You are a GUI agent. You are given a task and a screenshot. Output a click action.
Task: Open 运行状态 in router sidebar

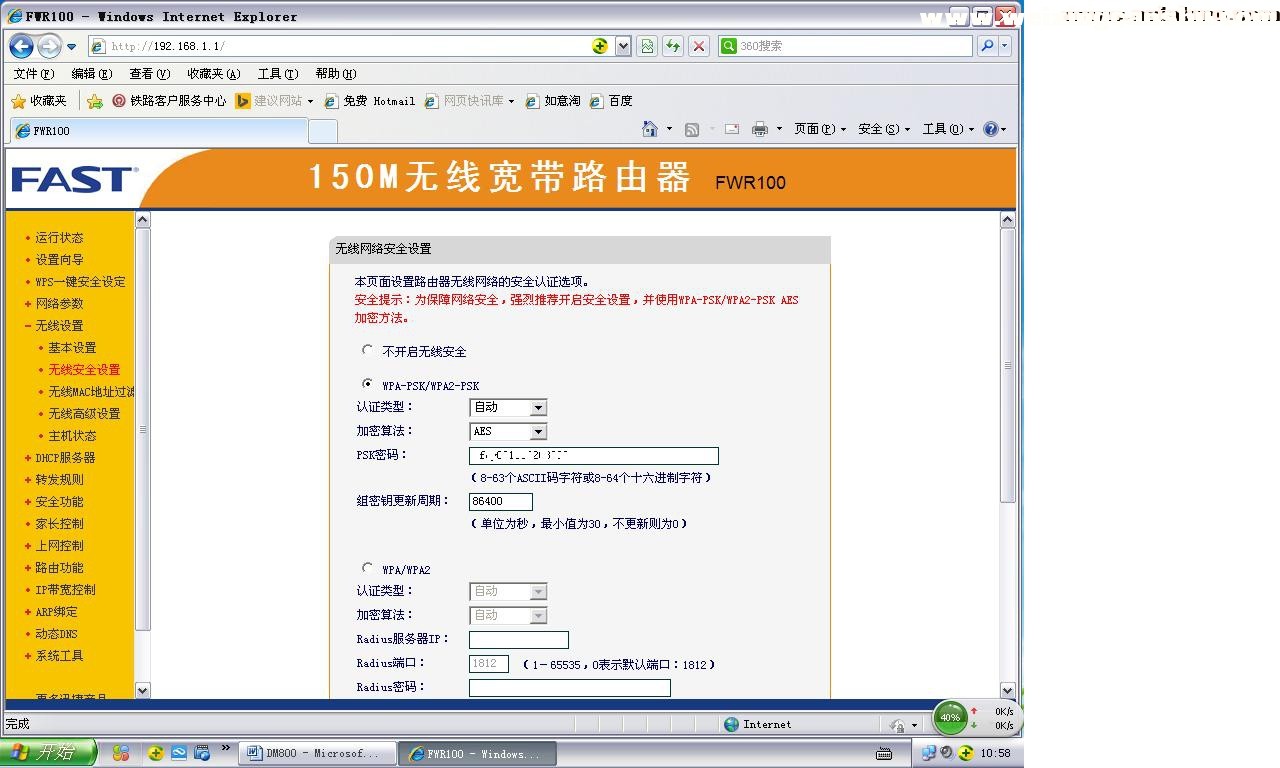click(59, 238)
